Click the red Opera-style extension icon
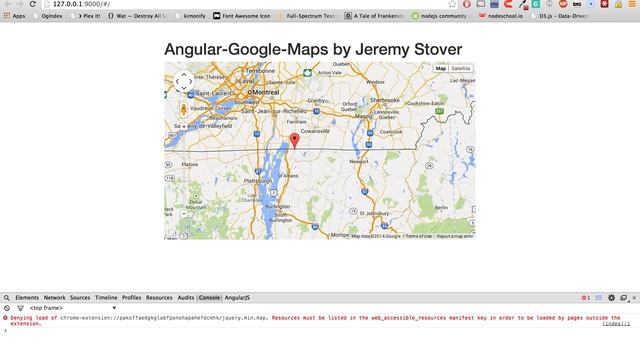Viewport: 640px width, 360px height. (x=467, y=4)
